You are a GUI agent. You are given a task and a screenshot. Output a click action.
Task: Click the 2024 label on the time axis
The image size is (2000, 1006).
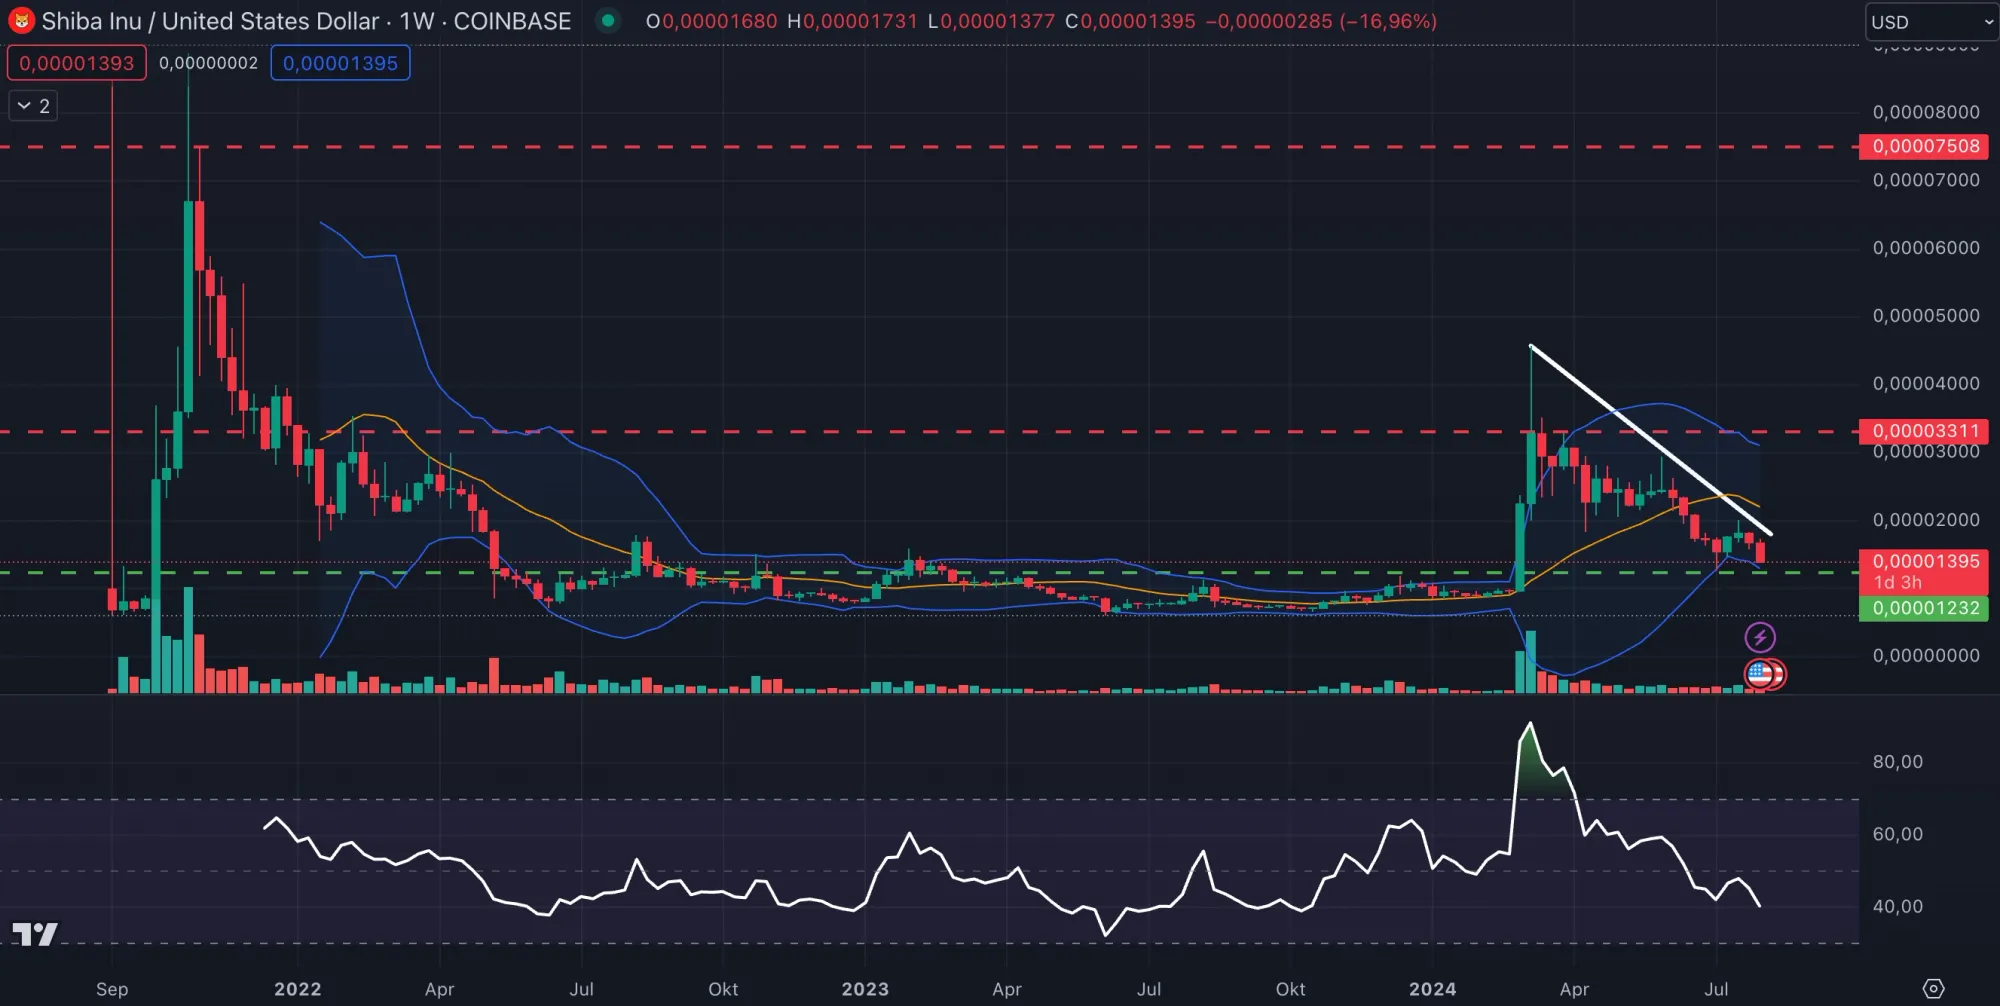point(1433,989)
